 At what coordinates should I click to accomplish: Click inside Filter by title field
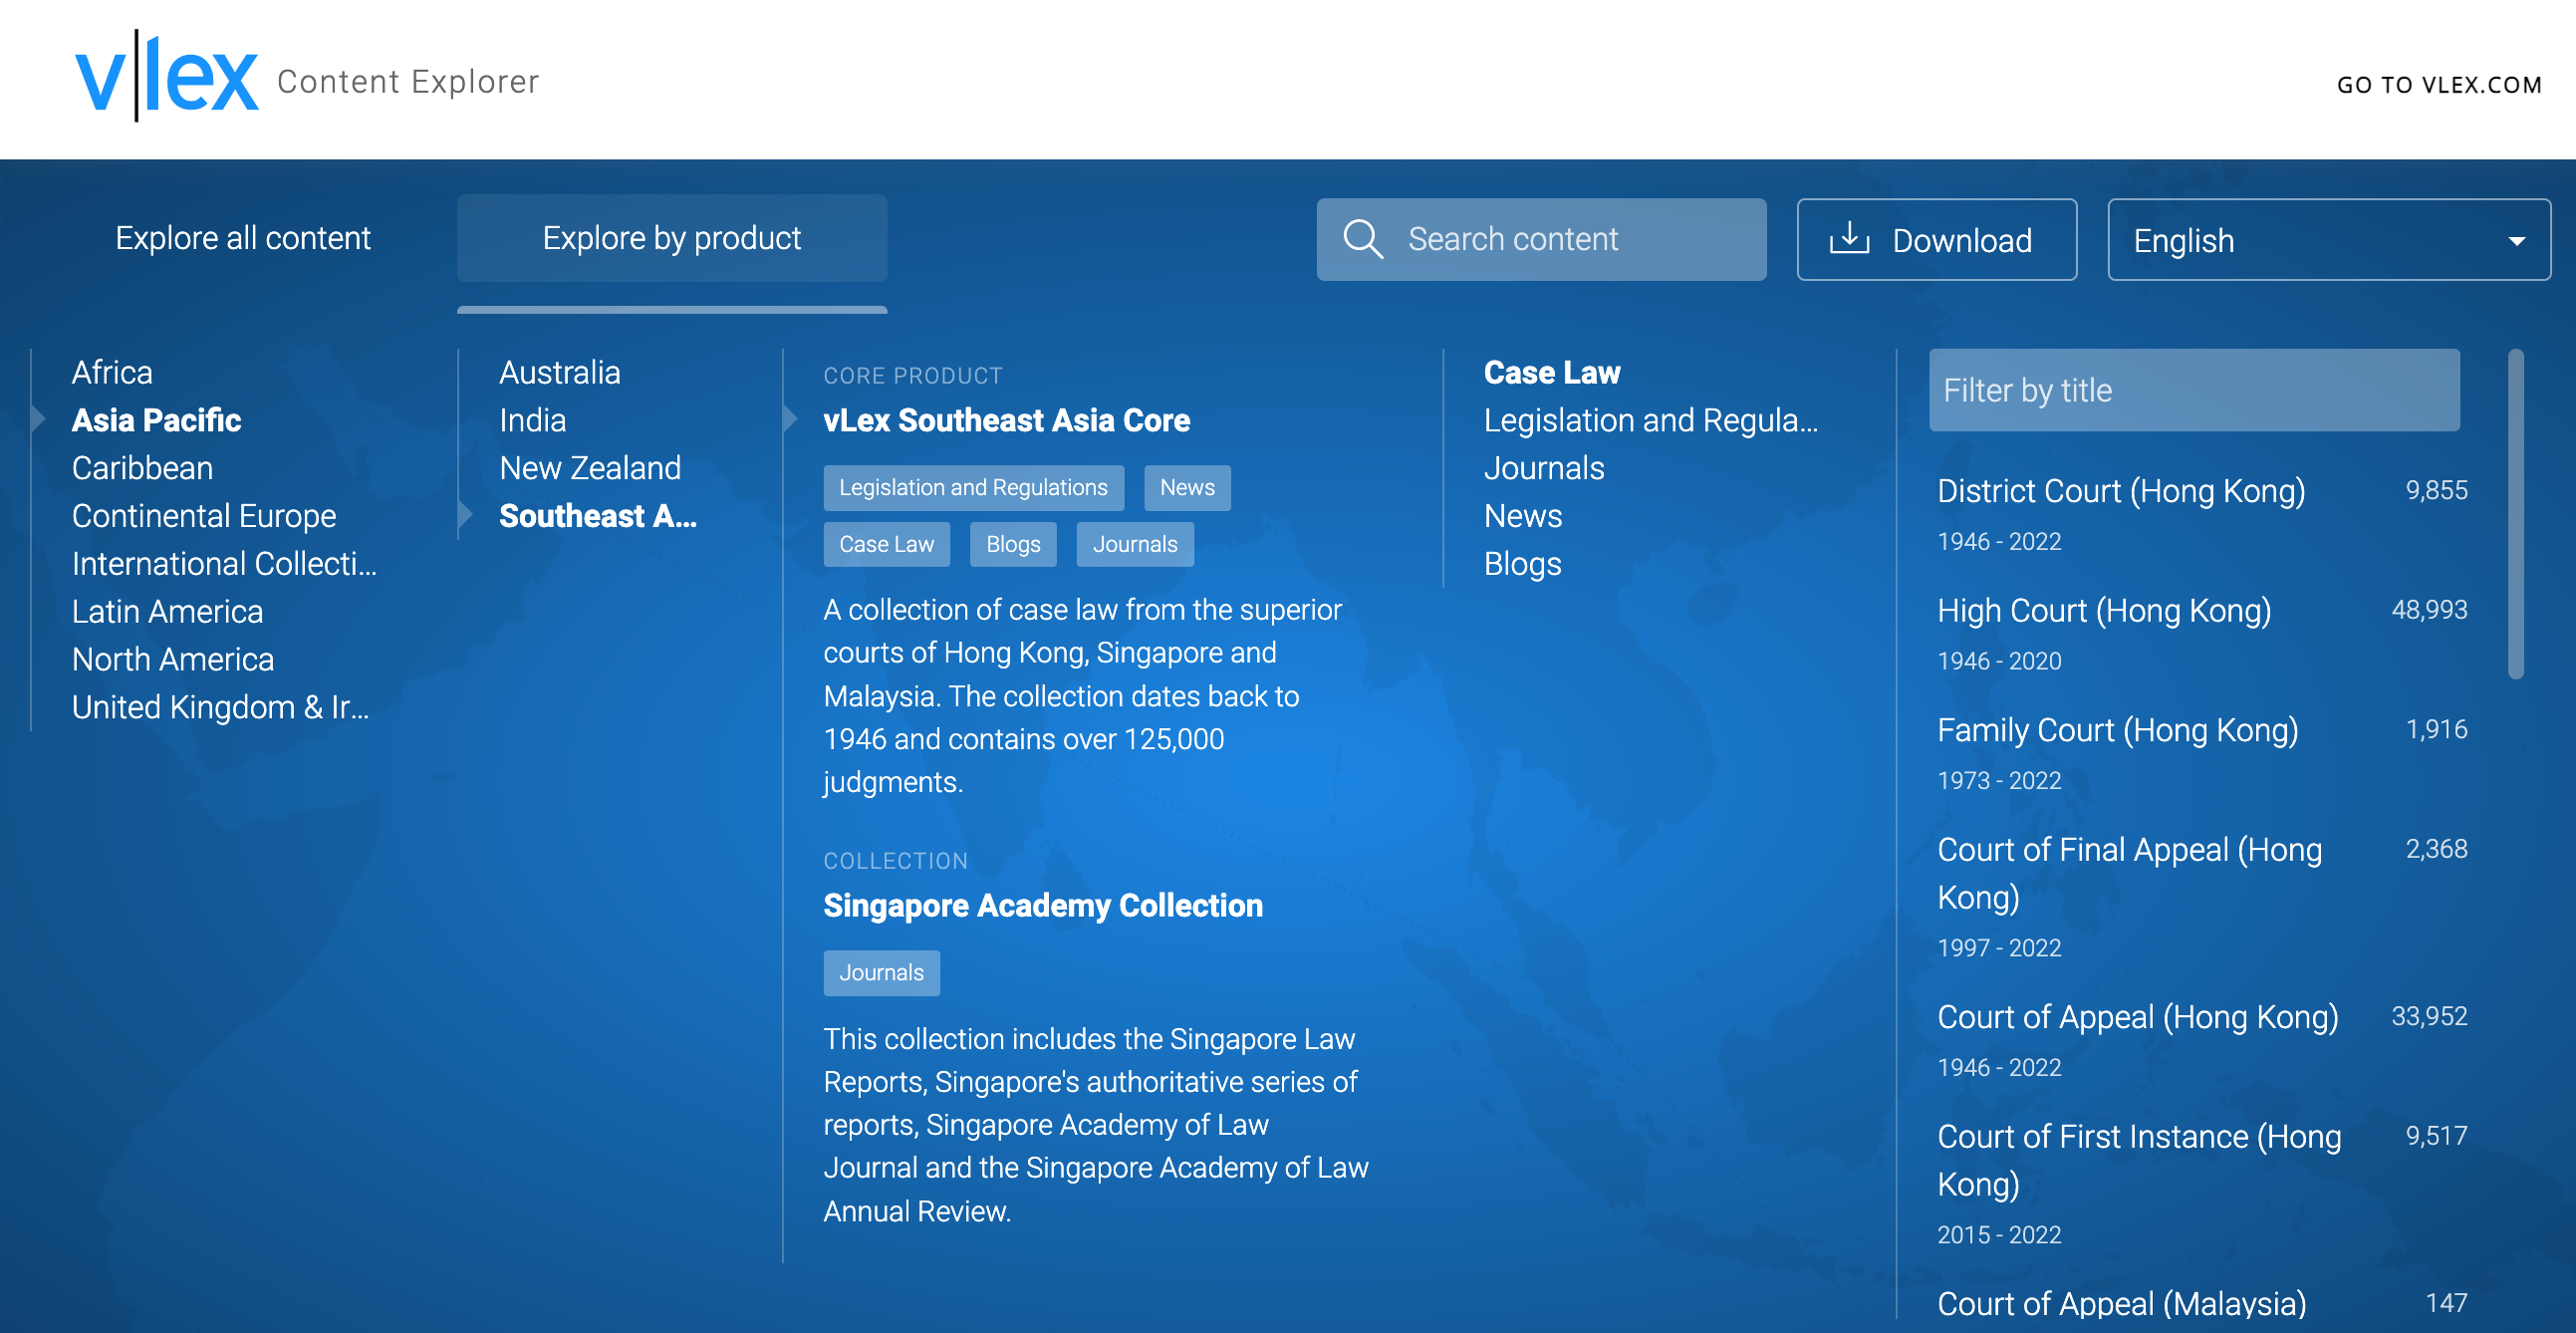coord(2194,390)
